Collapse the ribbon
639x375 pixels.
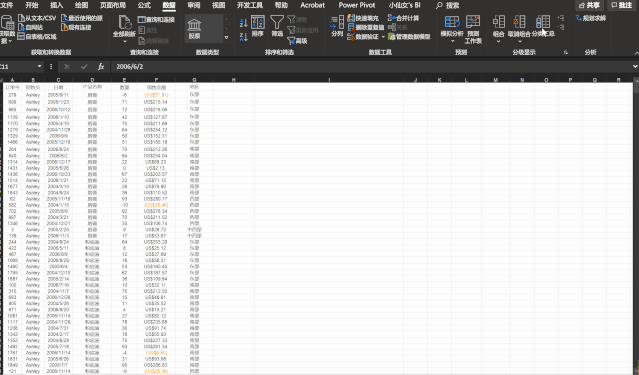coord(636,53)
